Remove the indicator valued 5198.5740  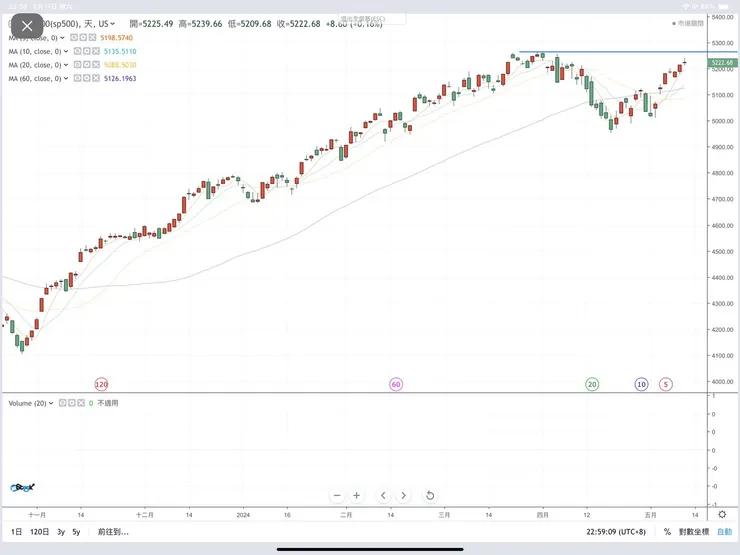coord(92,37)
